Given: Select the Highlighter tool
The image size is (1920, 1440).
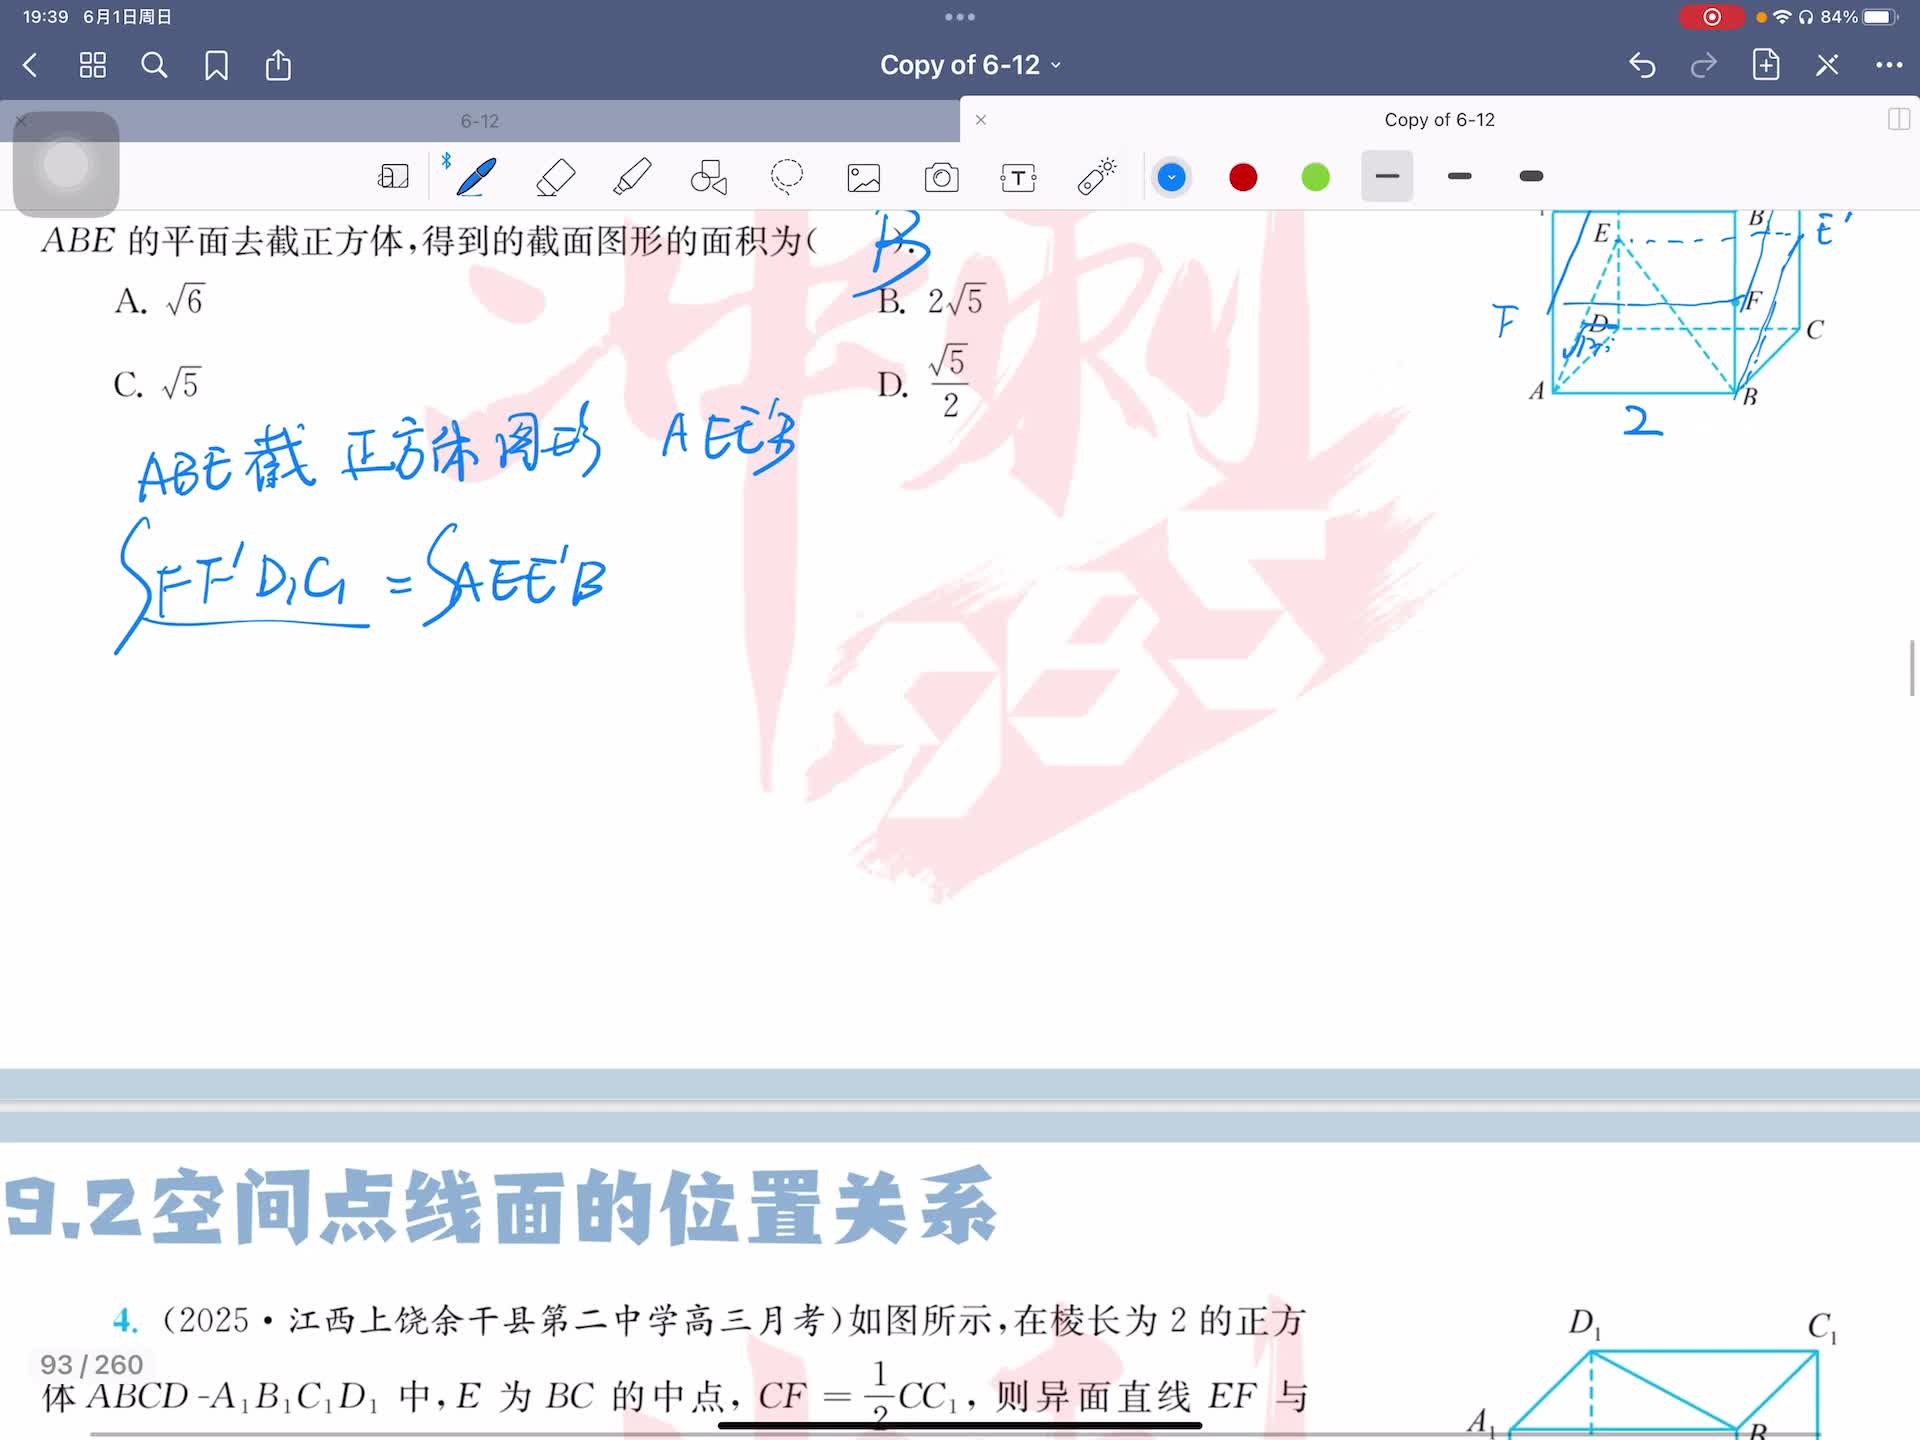Looking at the screenshot, I should (x=632, y=177).
